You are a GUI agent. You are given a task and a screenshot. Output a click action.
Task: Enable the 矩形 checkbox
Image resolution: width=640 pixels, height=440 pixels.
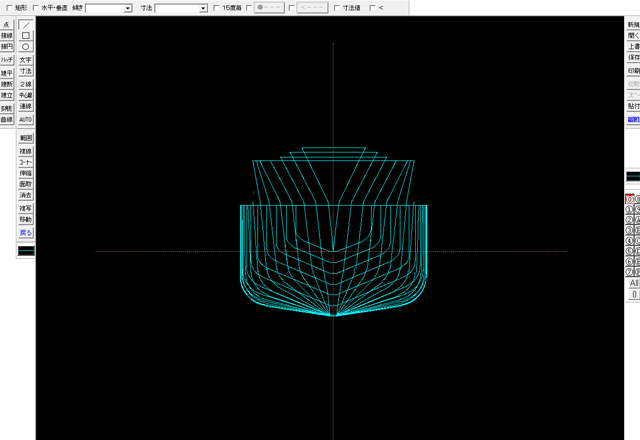9,8
